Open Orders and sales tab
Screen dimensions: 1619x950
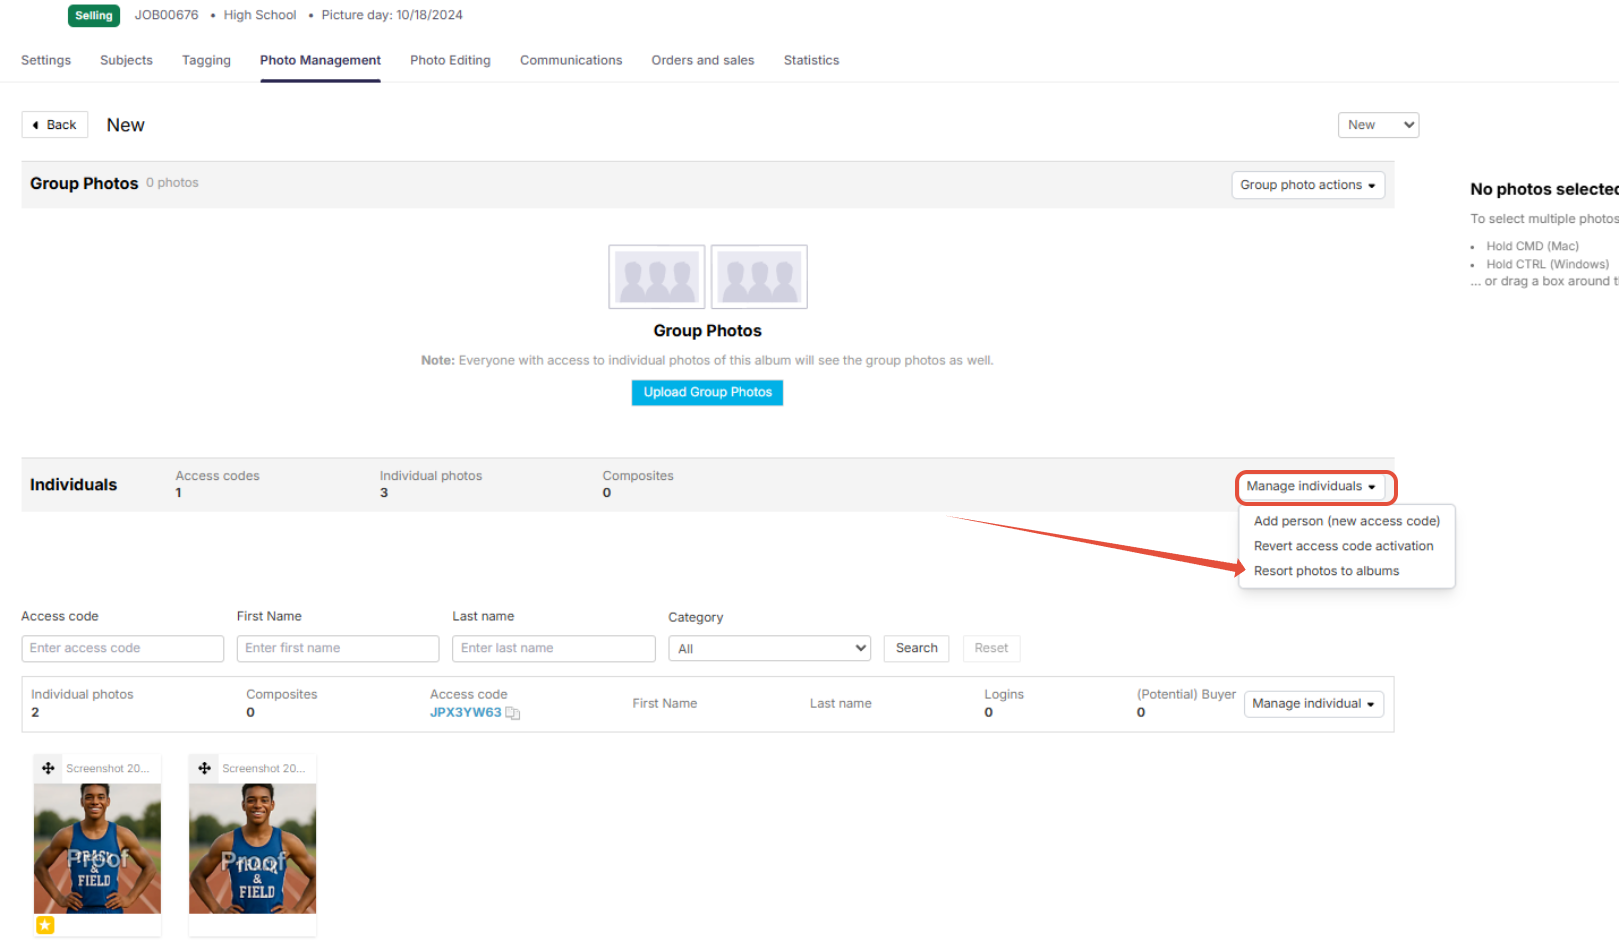(703, 60)
